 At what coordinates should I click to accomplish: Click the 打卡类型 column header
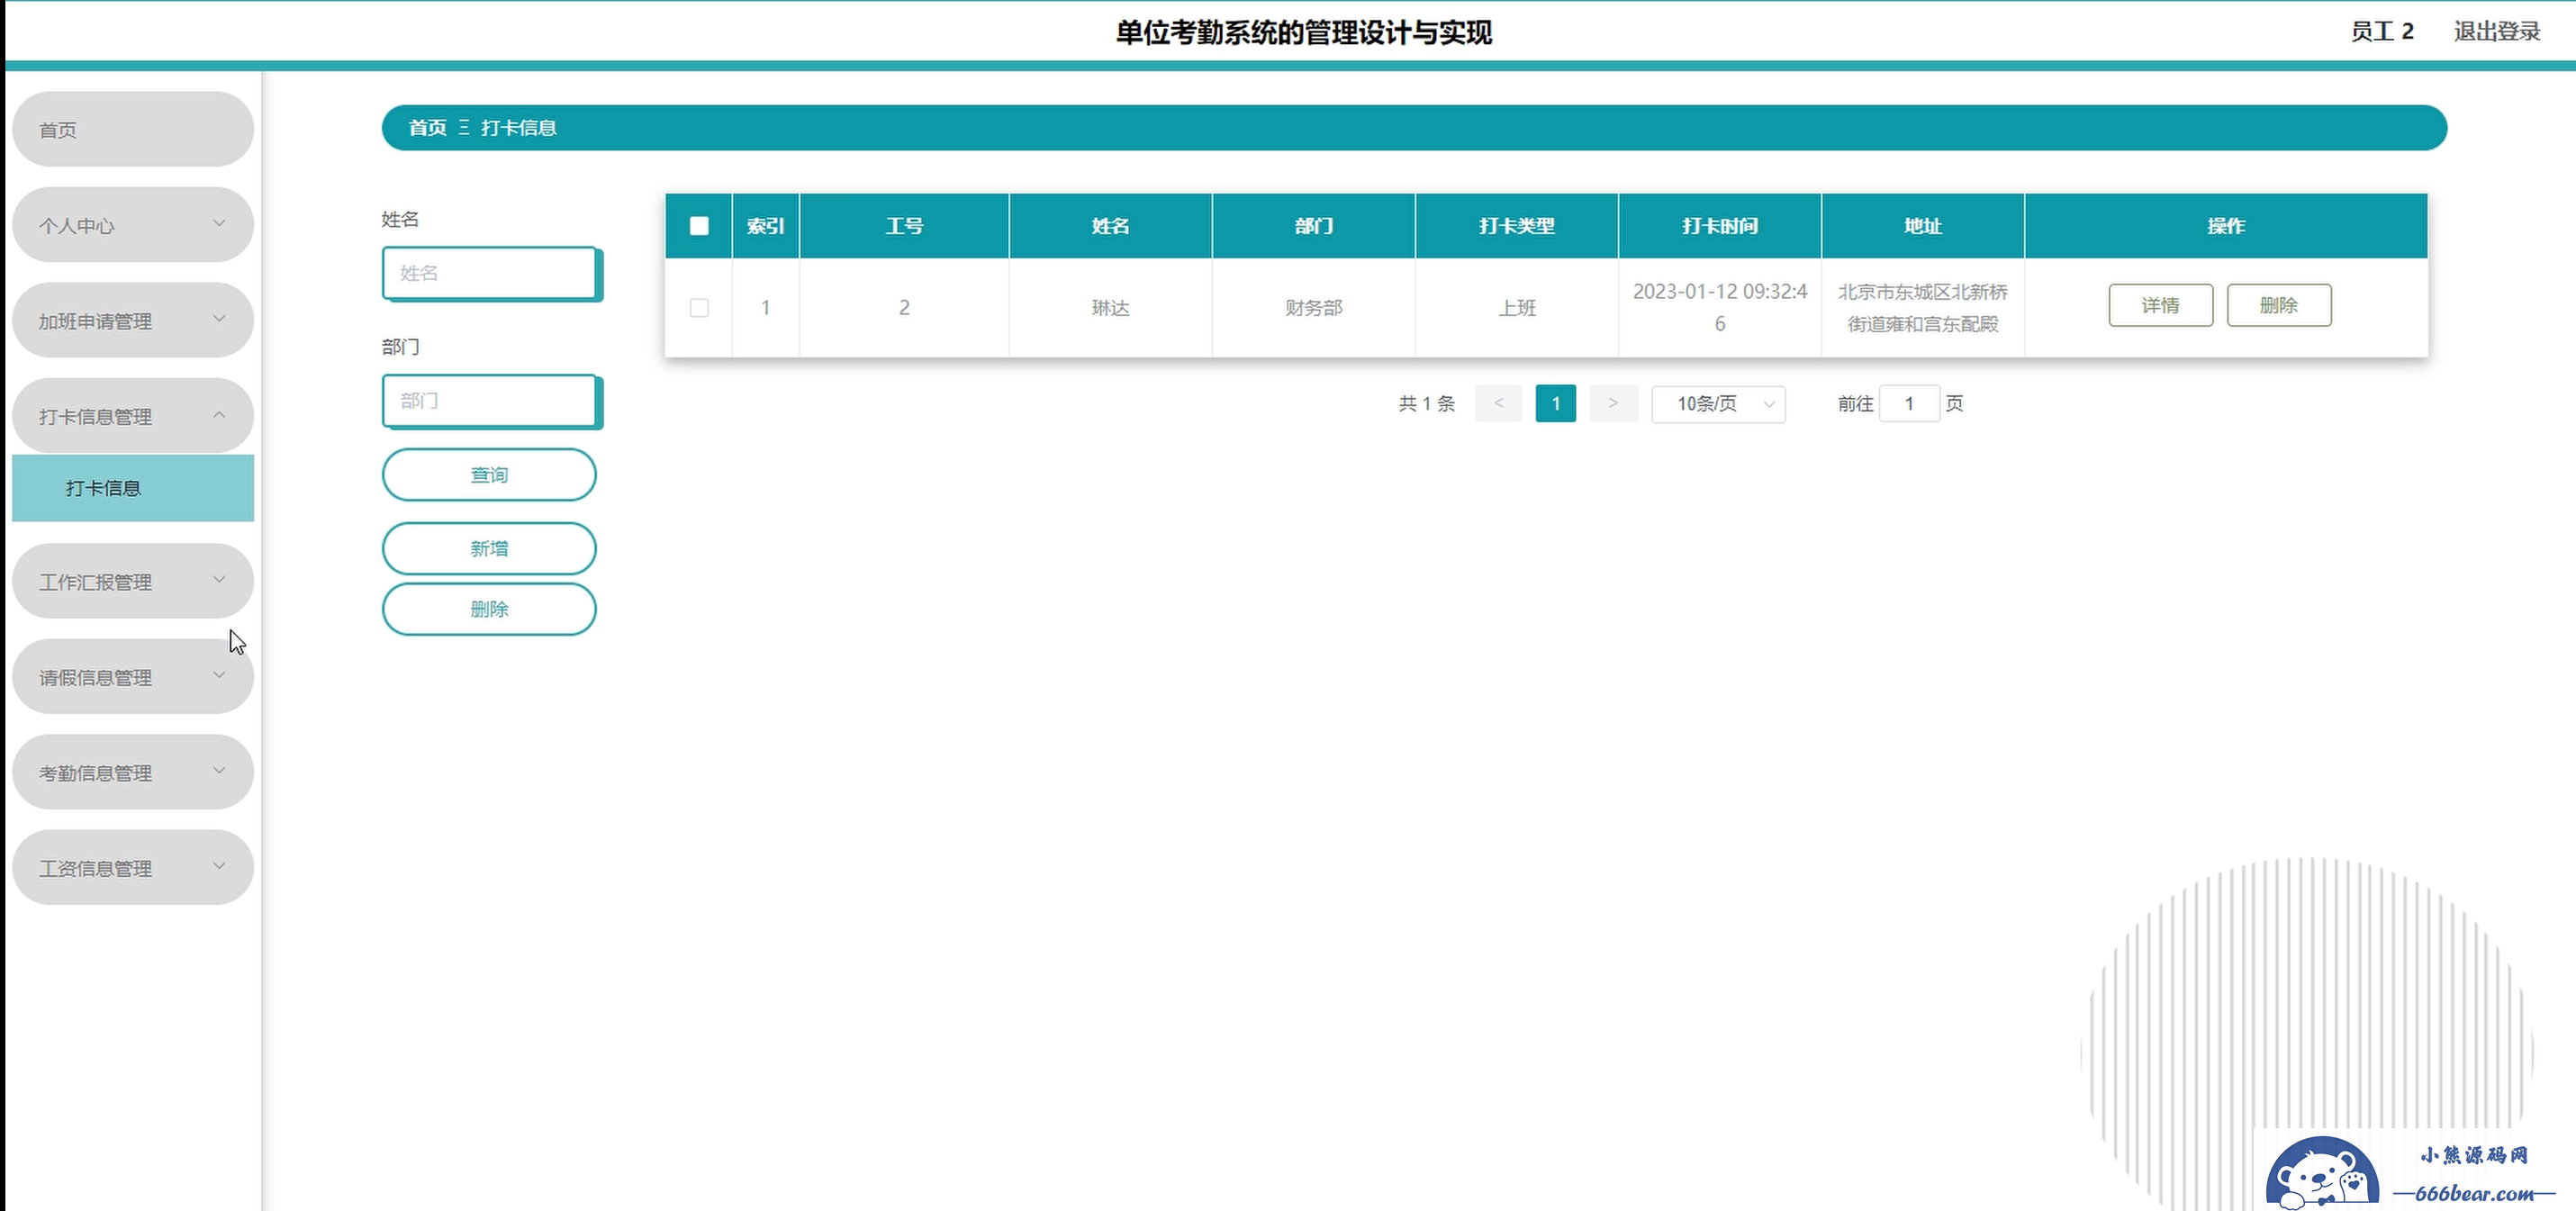(x=1517, y=226)
